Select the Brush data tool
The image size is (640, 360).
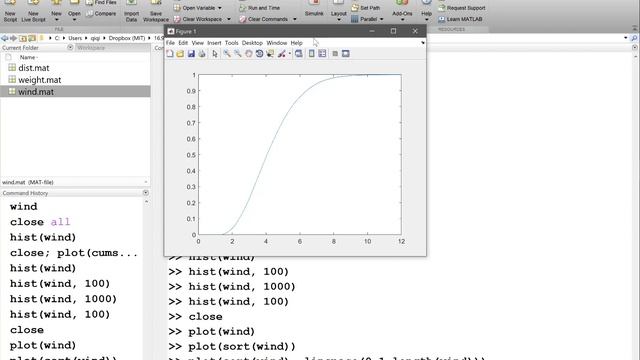(x=282, y=54)
